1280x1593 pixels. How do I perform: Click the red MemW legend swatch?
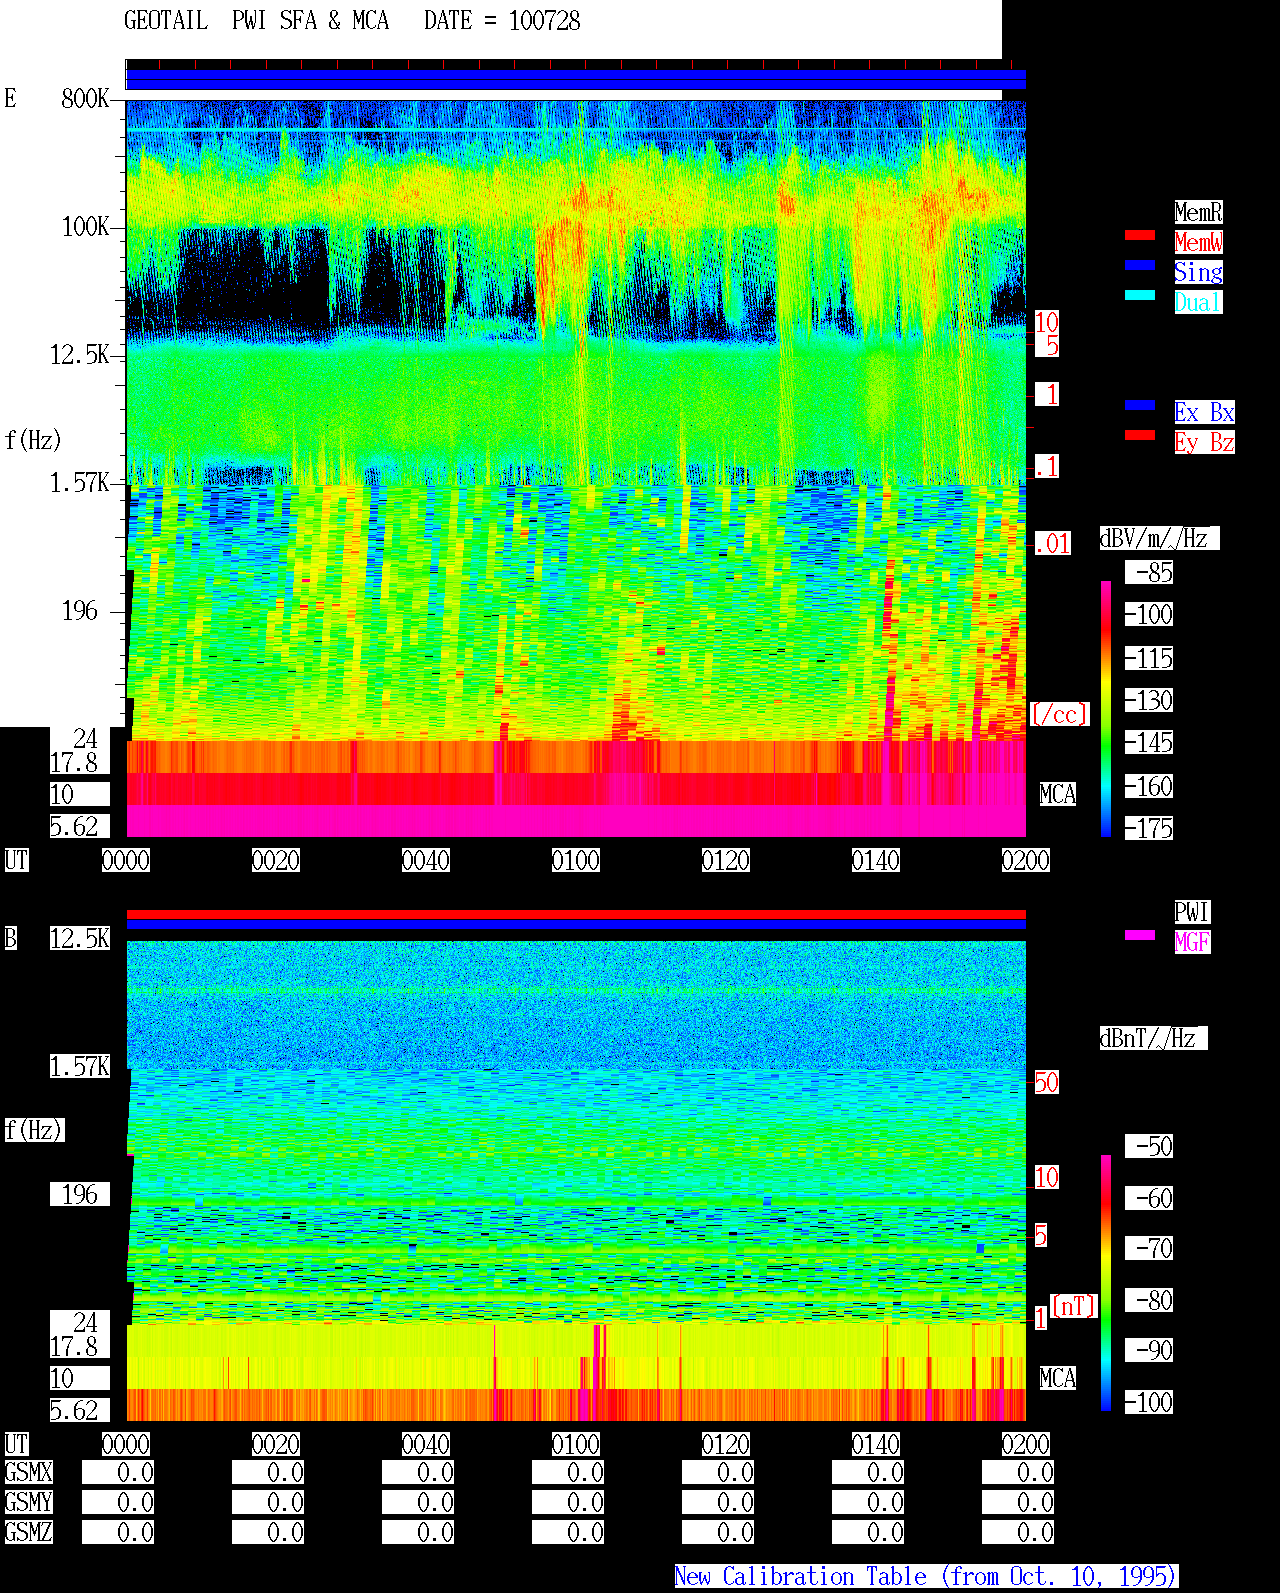pyautogui.click(x=1140, y=235)
